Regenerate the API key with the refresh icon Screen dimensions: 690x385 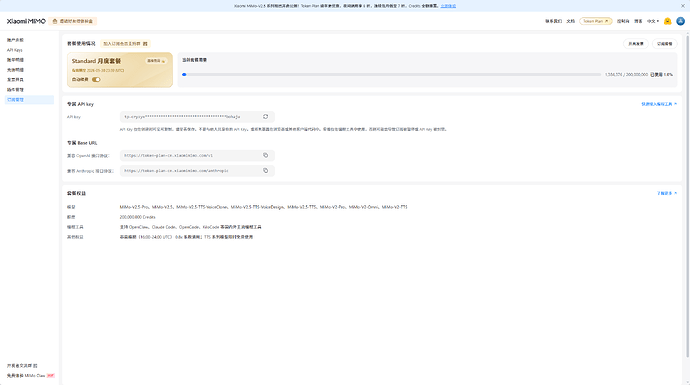[265, 117]
